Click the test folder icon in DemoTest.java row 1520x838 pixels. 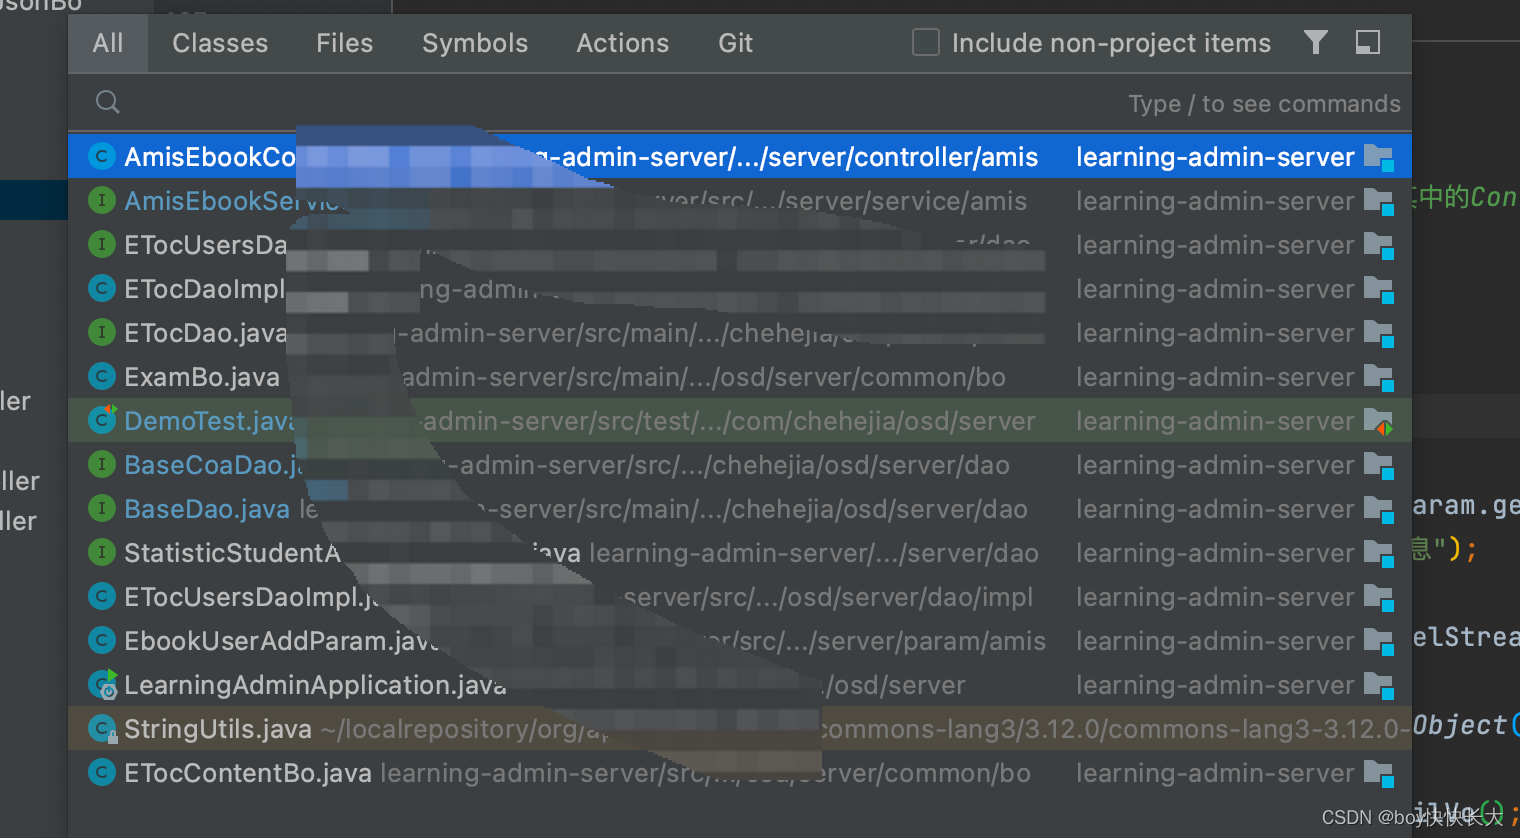[1379, 422]
